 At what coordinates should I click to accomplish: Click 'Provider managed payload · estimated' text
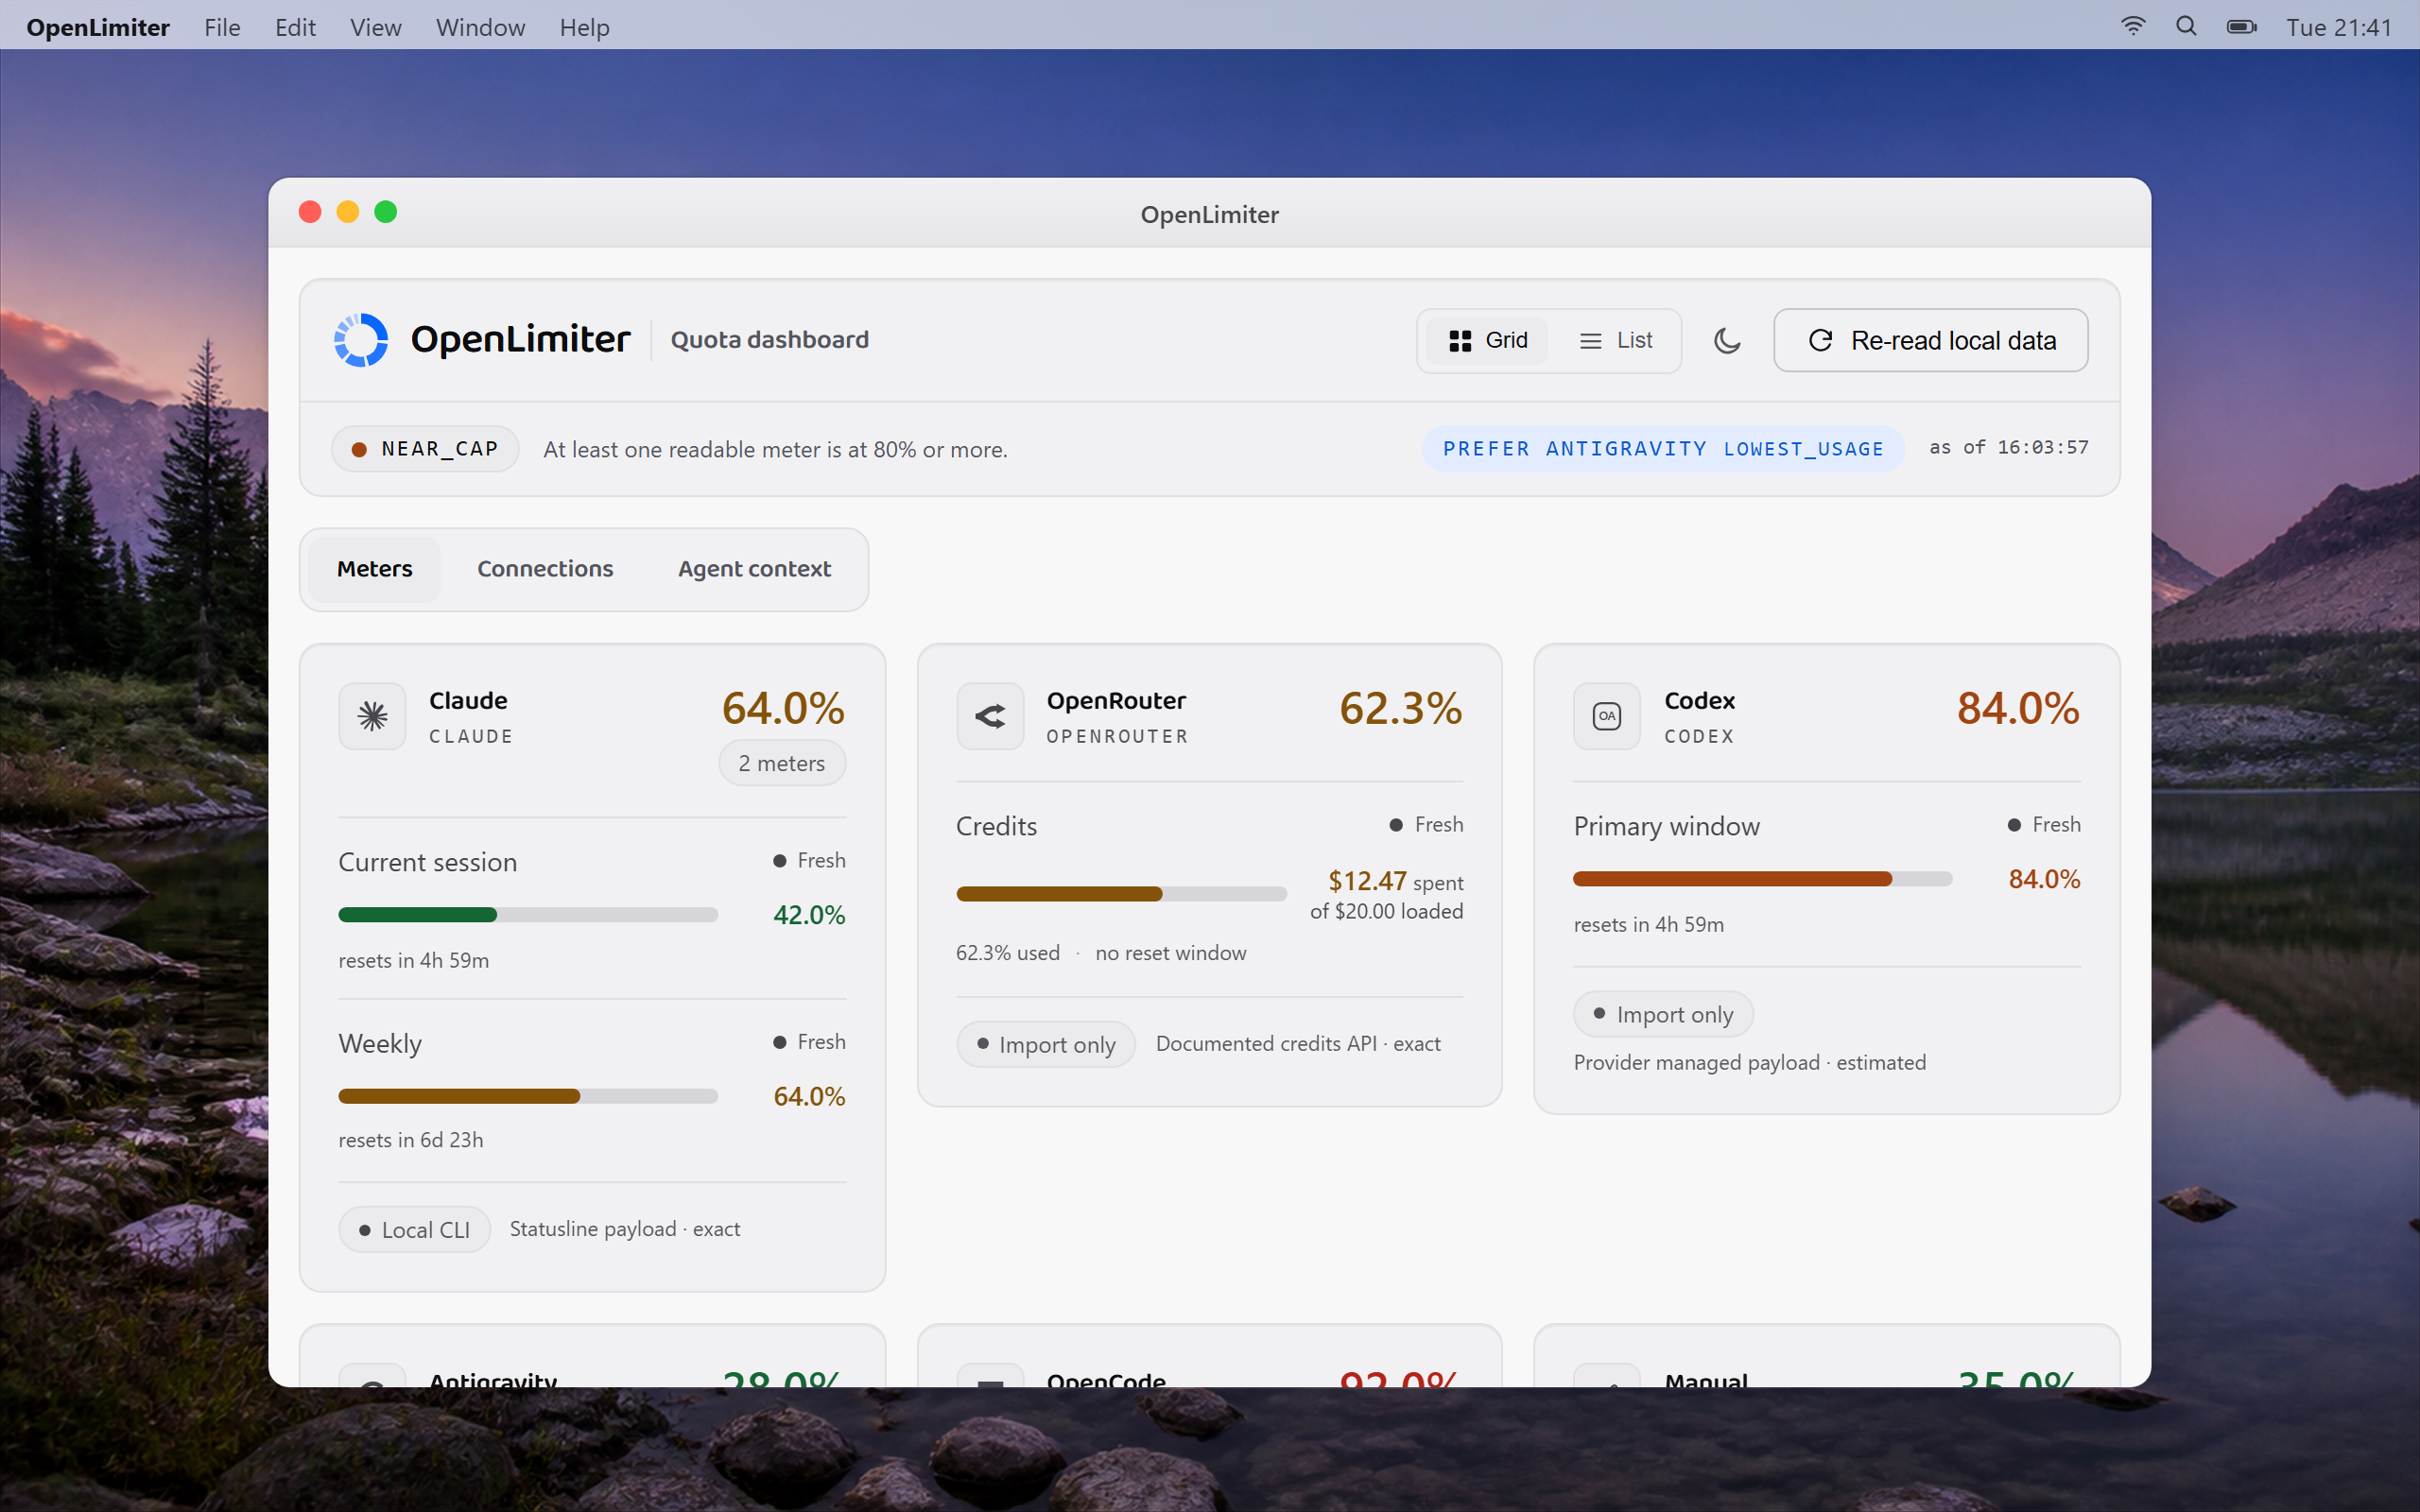(1750, 1063)
